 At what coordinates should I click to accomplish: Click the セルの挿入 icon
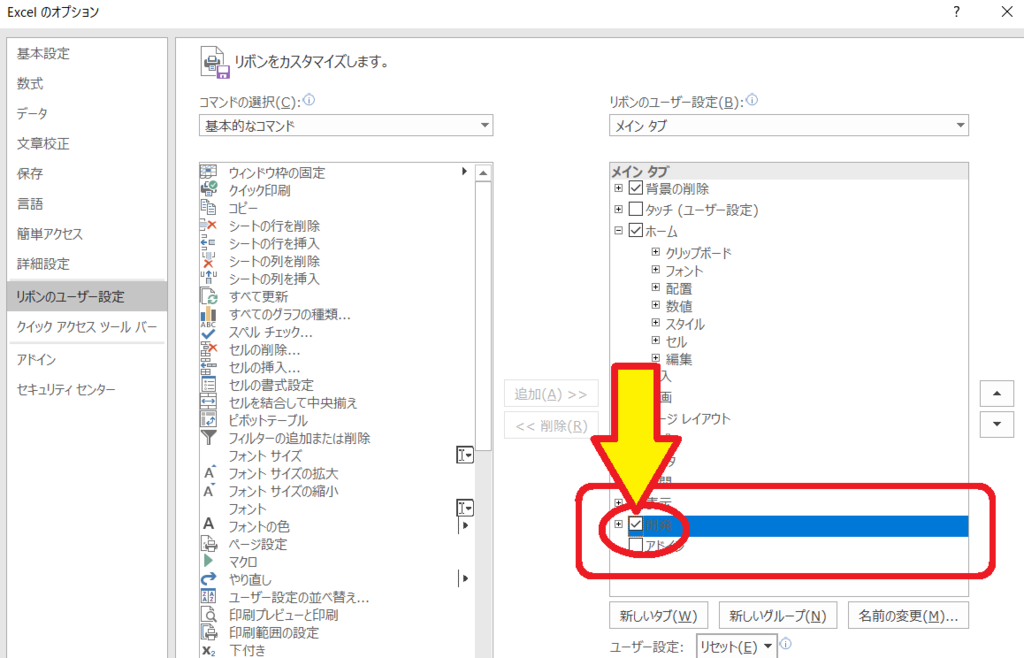pos(208,367)
